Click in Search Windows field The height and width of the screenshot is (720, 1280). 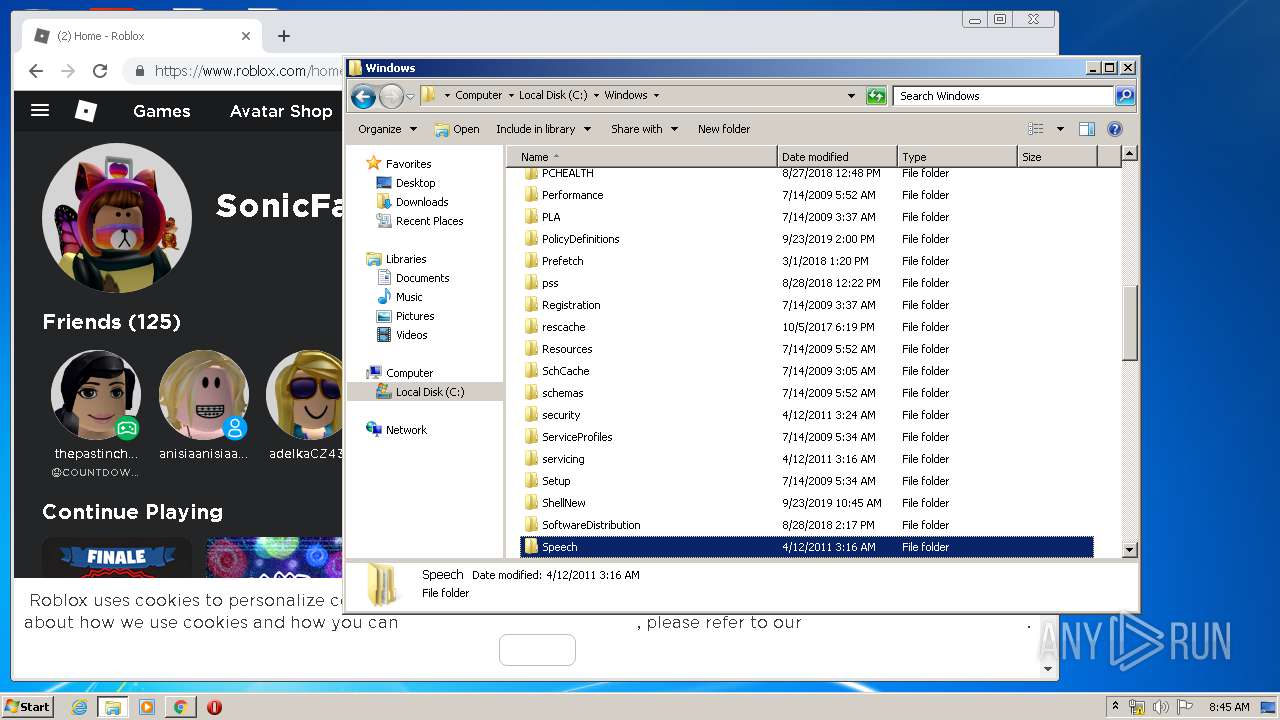point(1003,96)
